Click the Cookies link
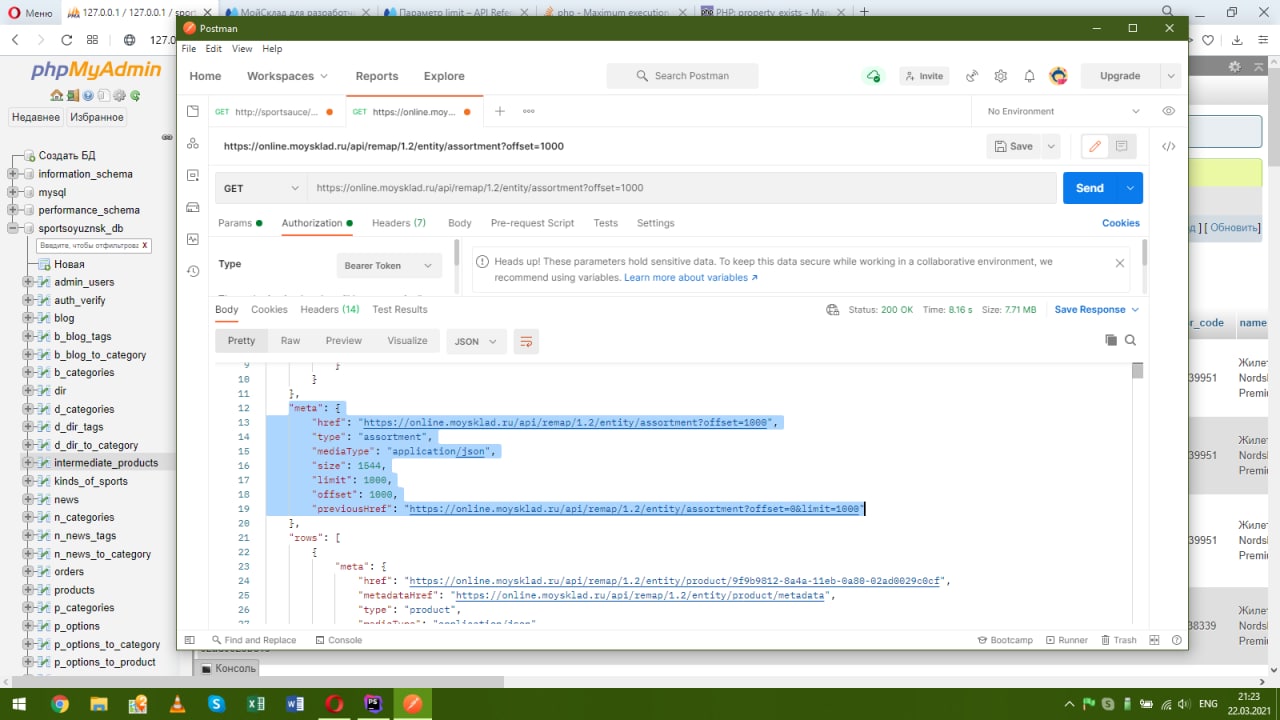 (x=1121, y=223)
